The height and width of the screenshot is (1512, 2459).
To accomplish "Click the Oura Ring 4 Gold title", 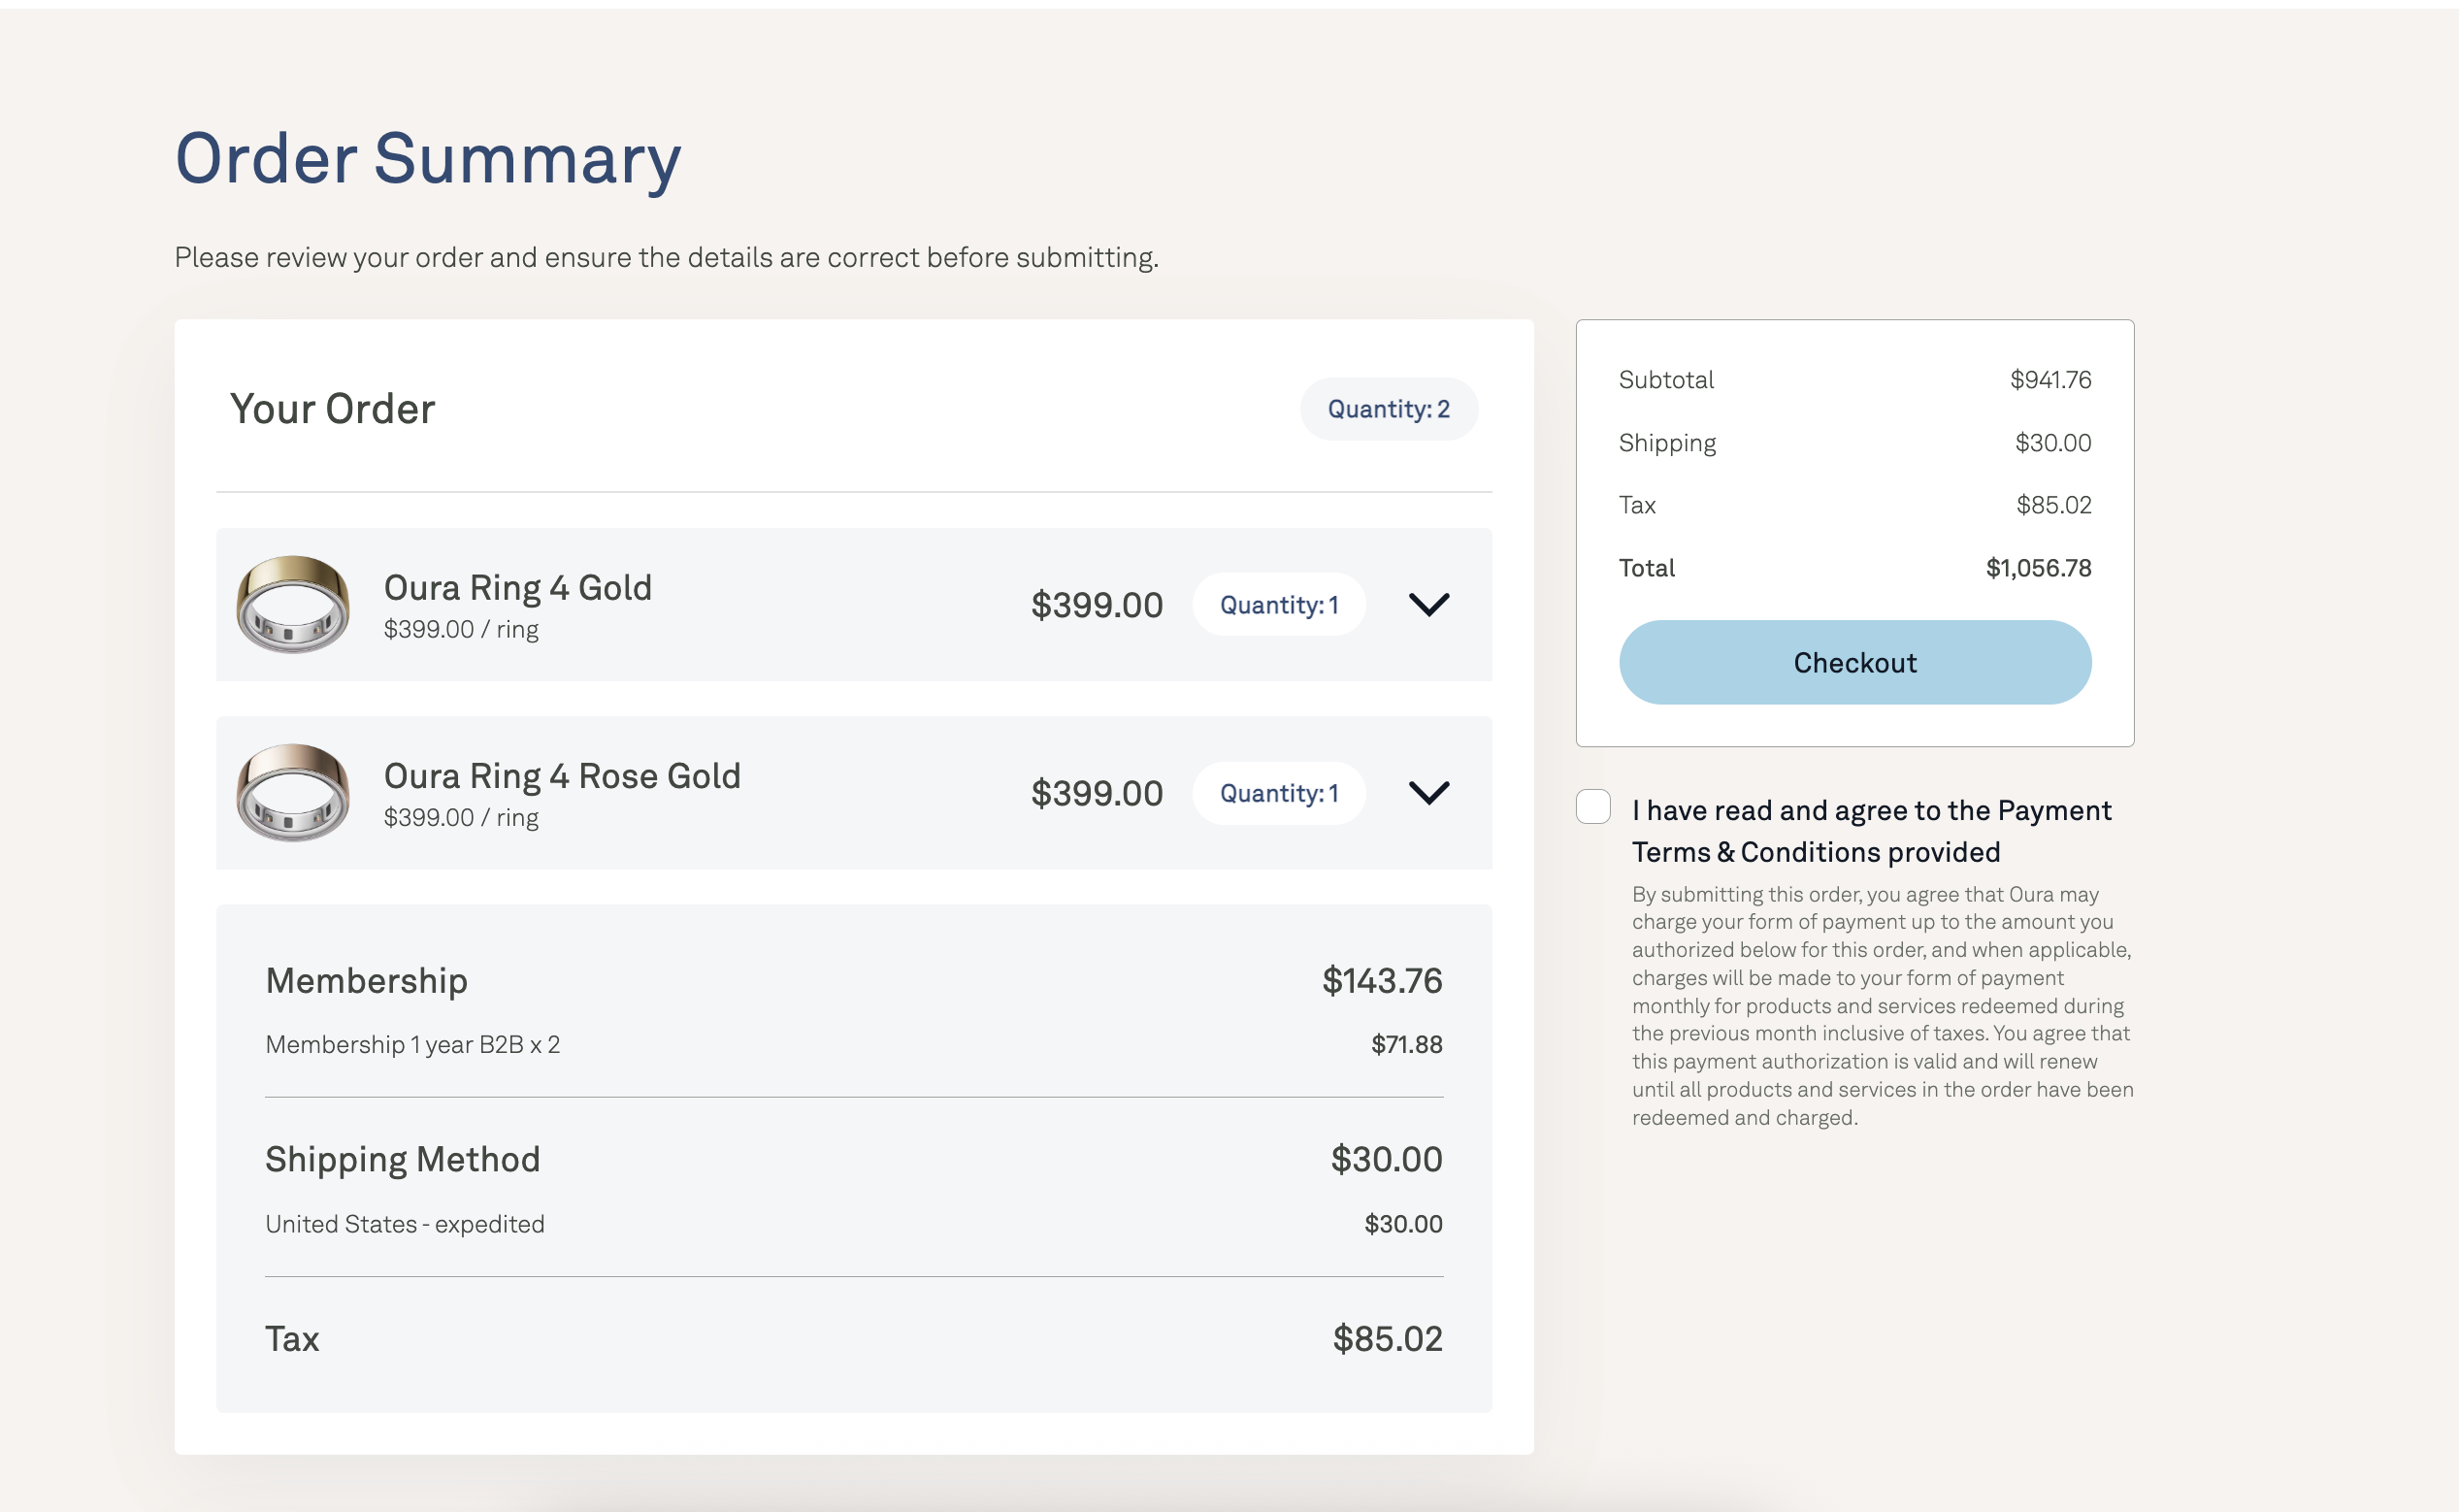I will pyautogui.click(x=518, y=587).
